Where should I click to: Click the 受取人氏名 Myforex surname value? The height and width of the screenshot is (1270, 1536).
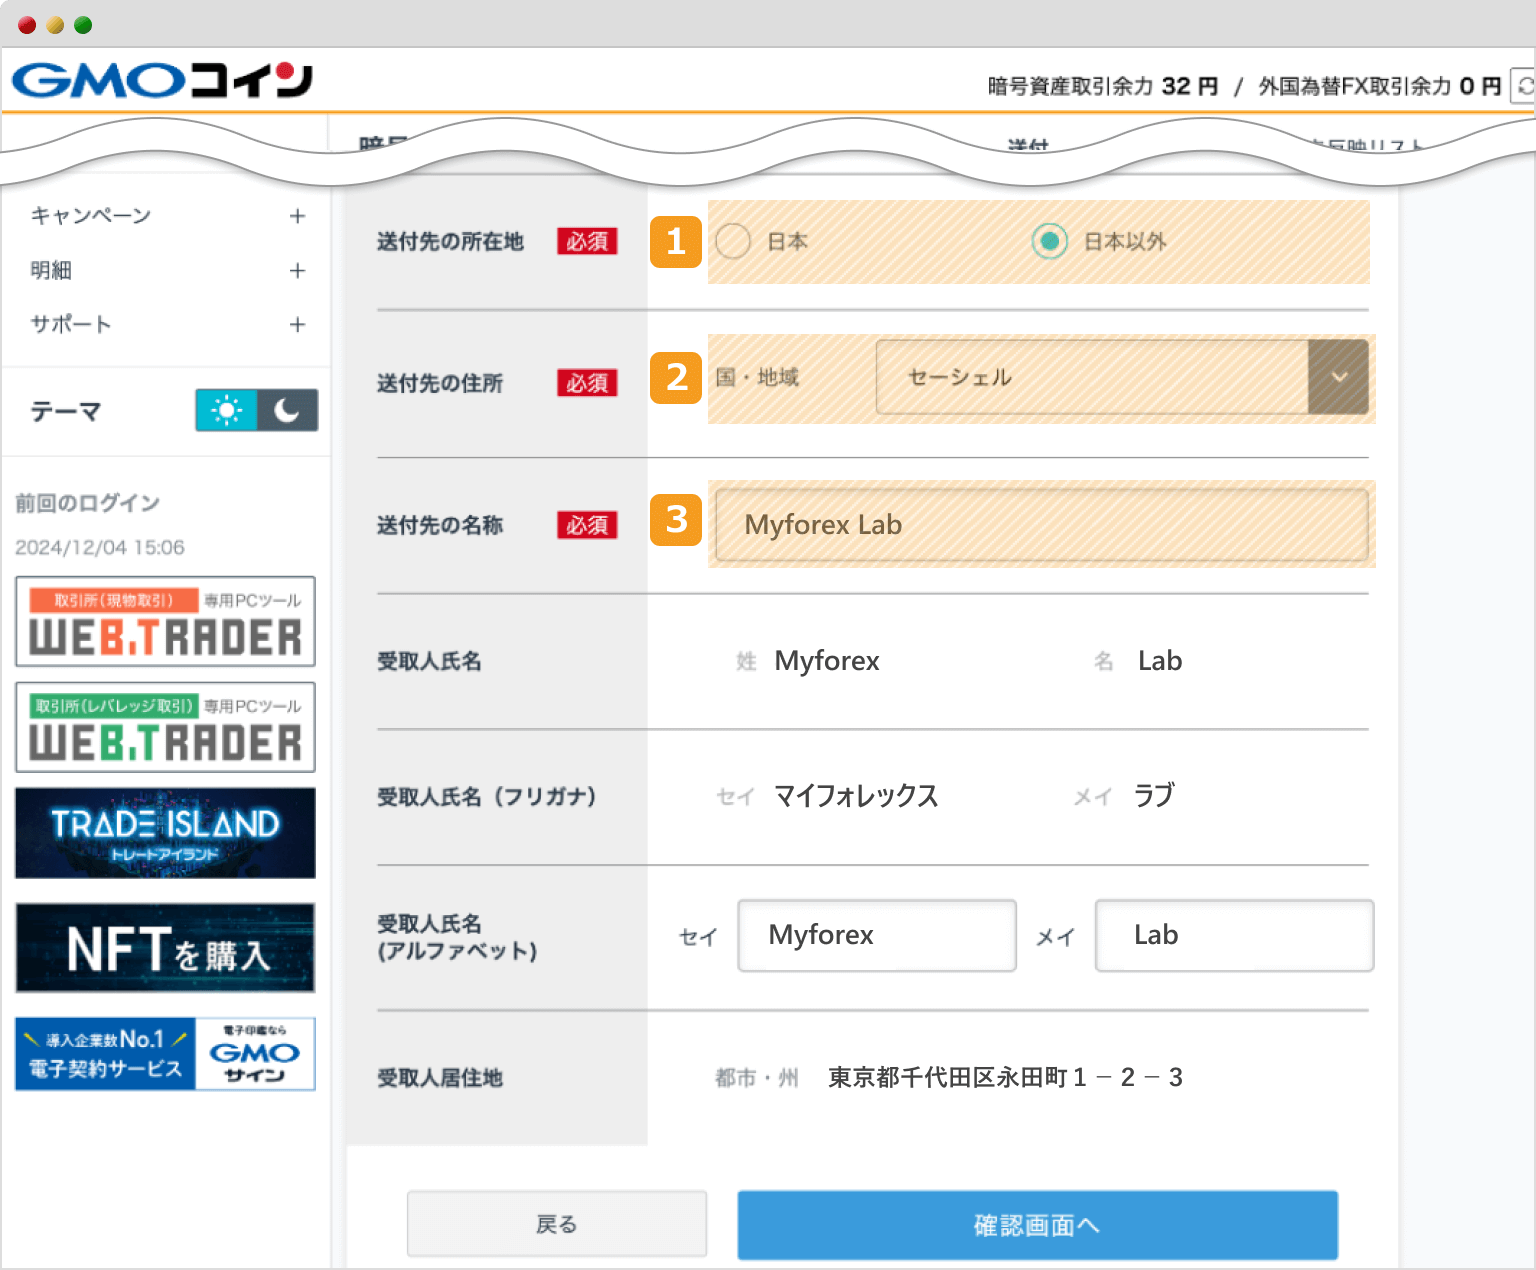(x=827, y=661)
